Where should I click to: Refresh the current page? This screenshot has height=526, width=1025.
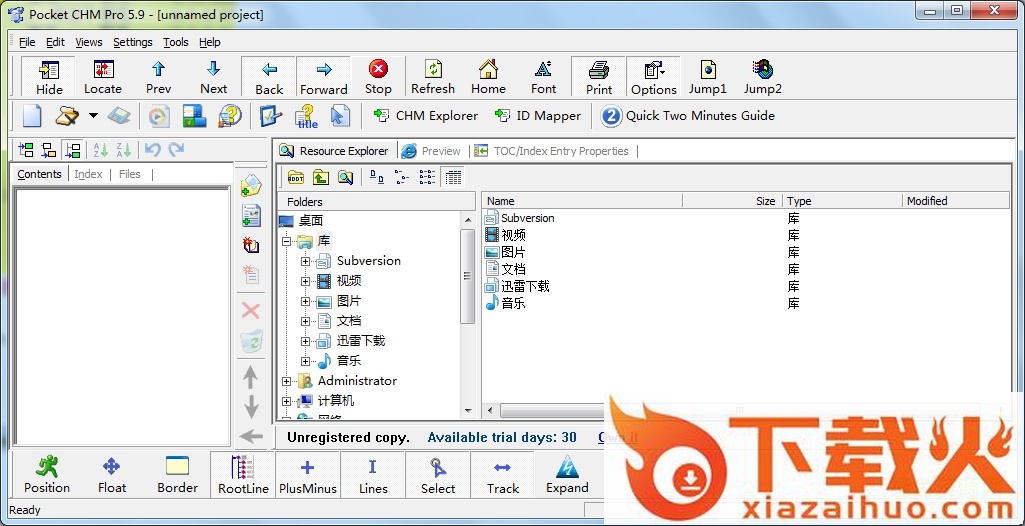coord(433,77)
